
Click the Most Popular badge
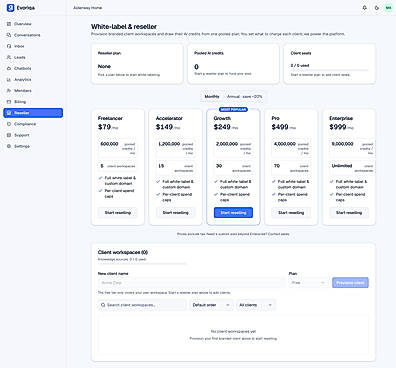233,109
